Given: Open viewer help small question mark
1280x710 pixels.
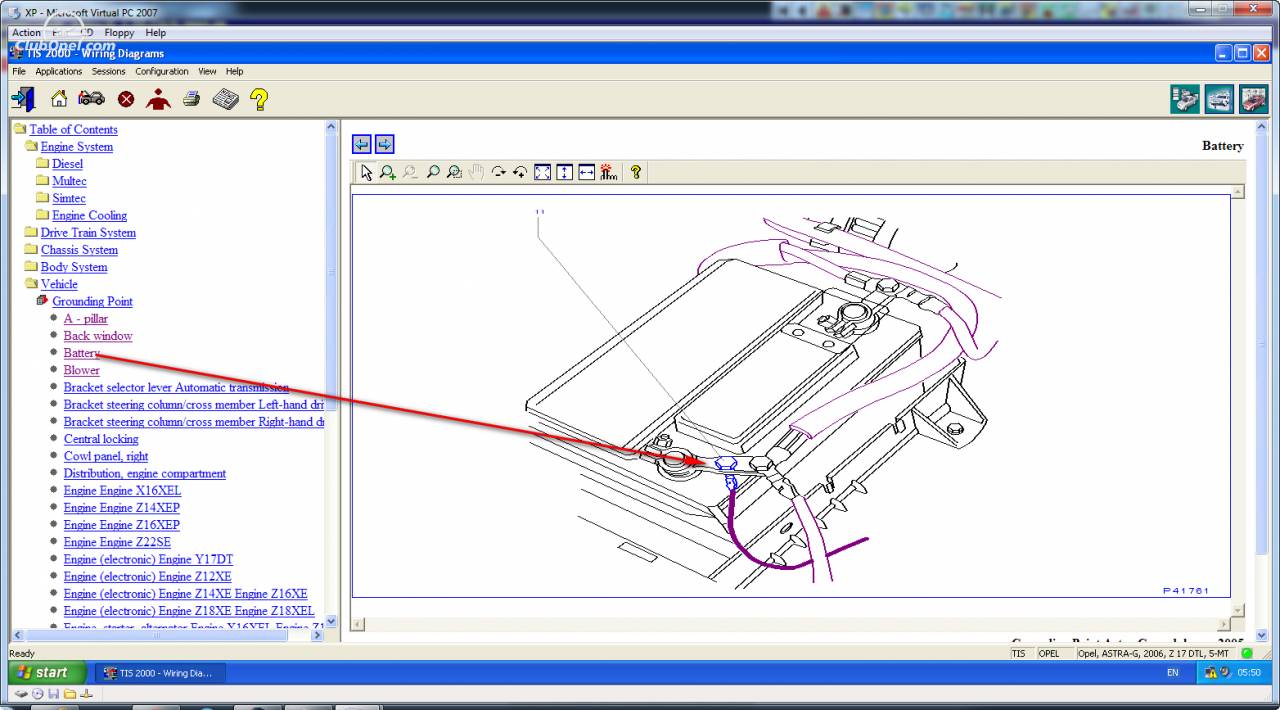Looking at the screenshot, I should point(635,172).
